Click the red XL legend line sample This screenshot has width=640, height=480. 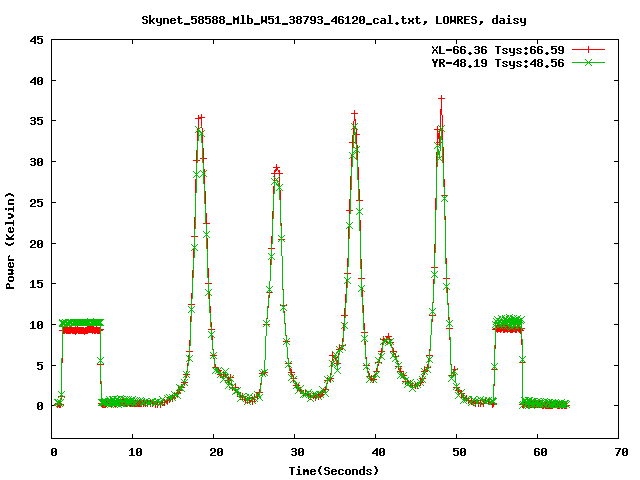pos(588,50)
